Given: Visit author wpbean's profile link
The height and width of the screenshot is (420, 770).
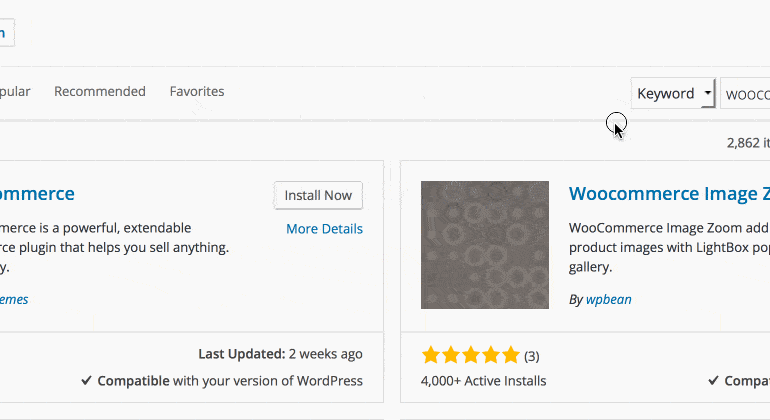Looking at the screenshot, I should (608, 299).
